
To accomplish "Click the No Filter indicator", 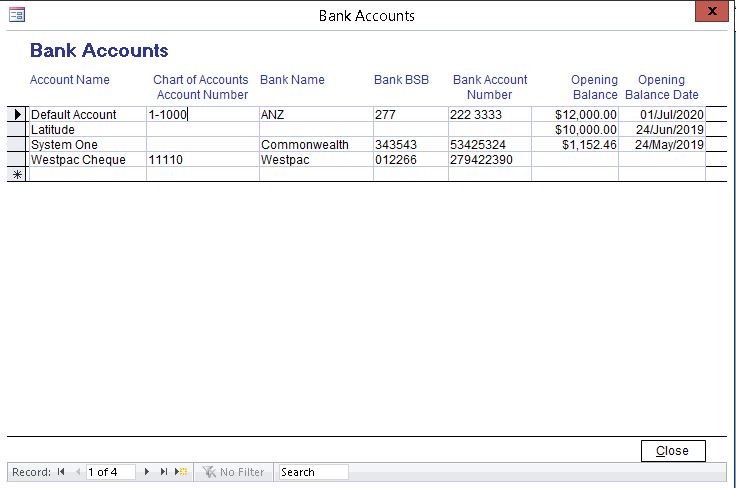I will click(x=234, y=472).
